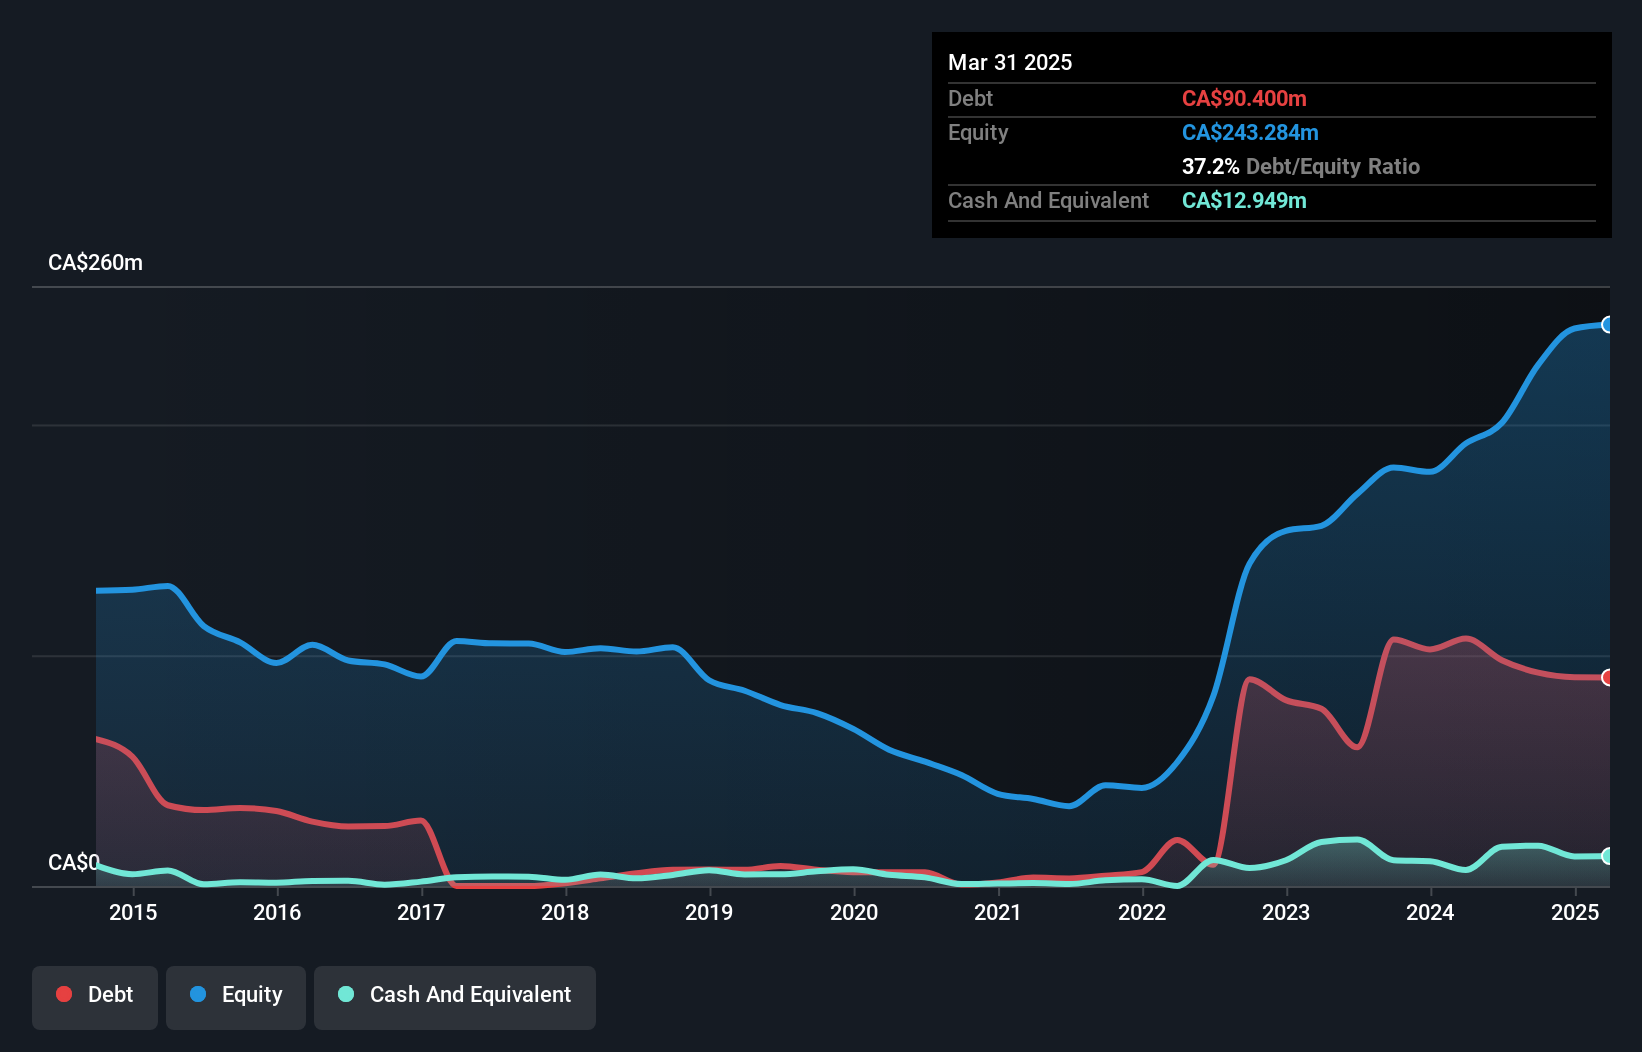Screen dimensions: 1642x1052
Task: Click the 37.2% Debt/Equity Ratio text
Action: tap(1301, 166)
